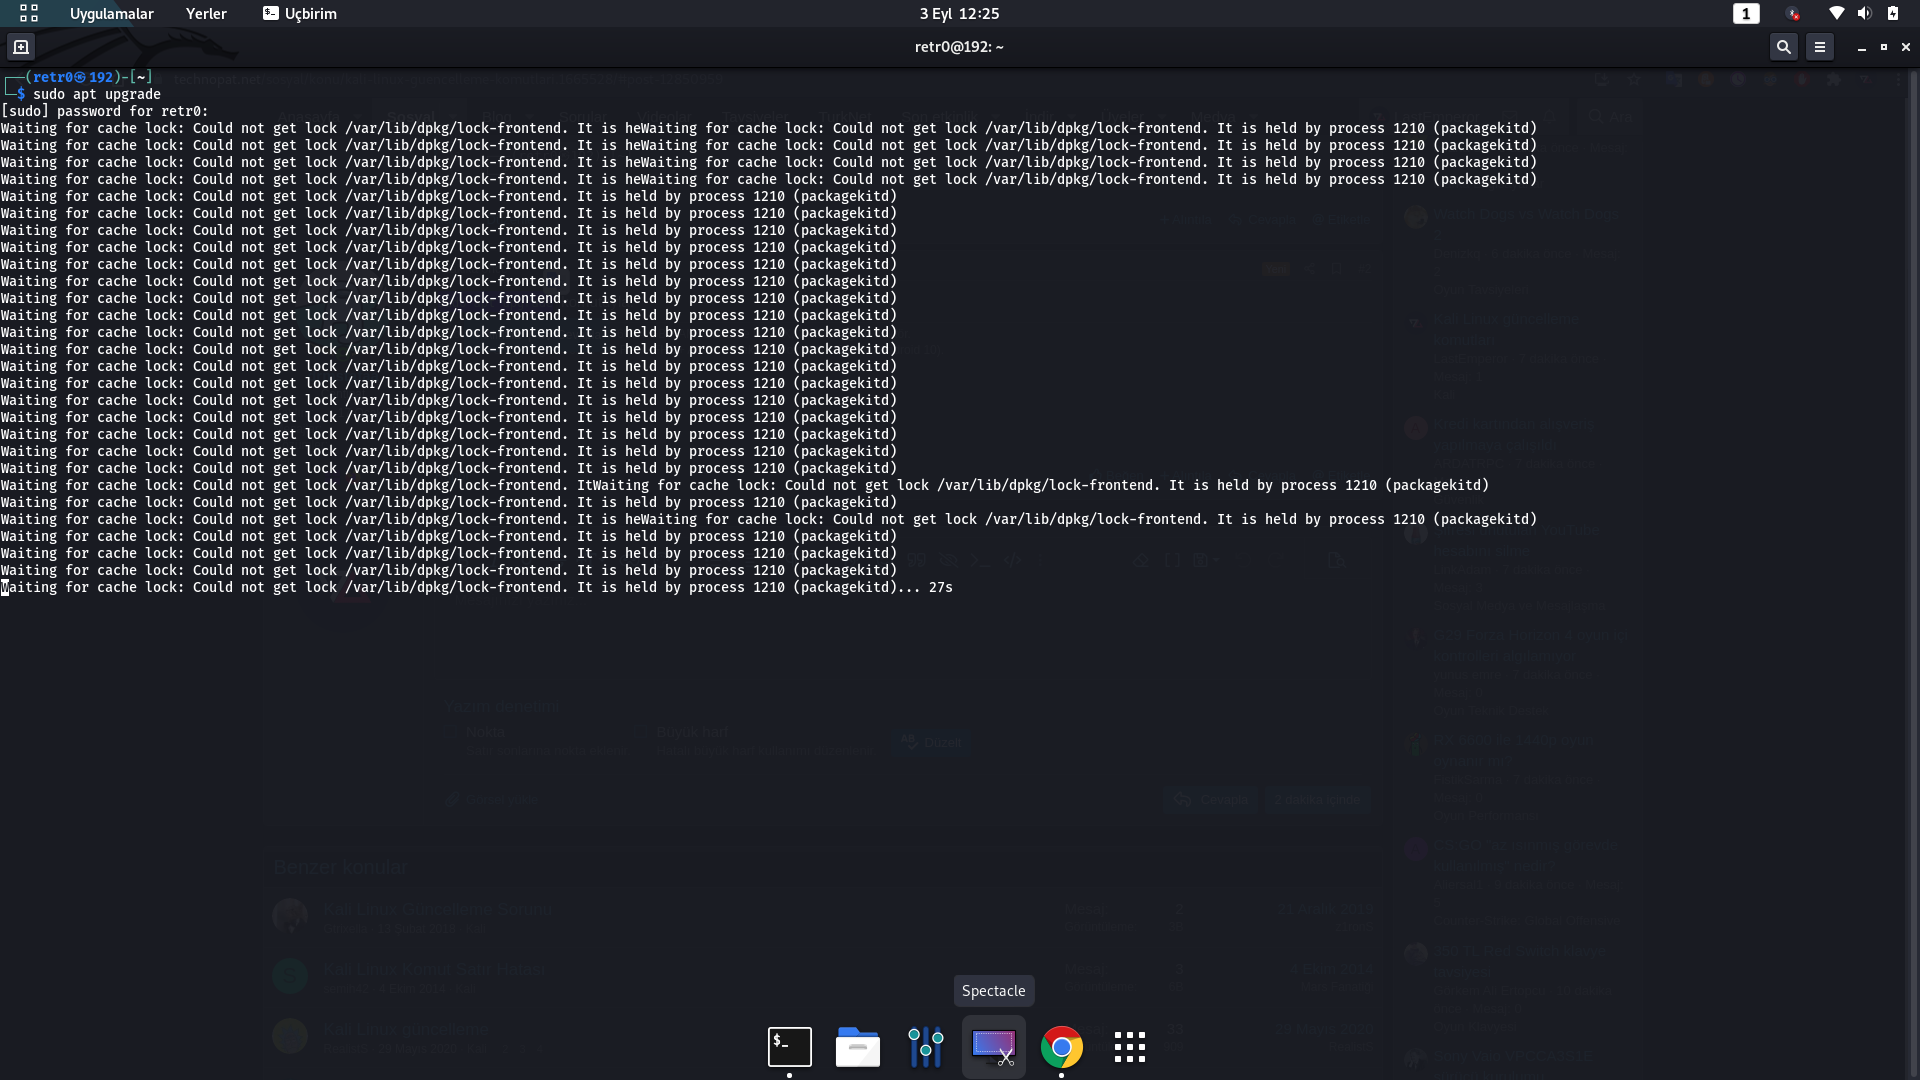Show all applications grid
Screen dimensions: 1920x1080
click(1129, 1047)
